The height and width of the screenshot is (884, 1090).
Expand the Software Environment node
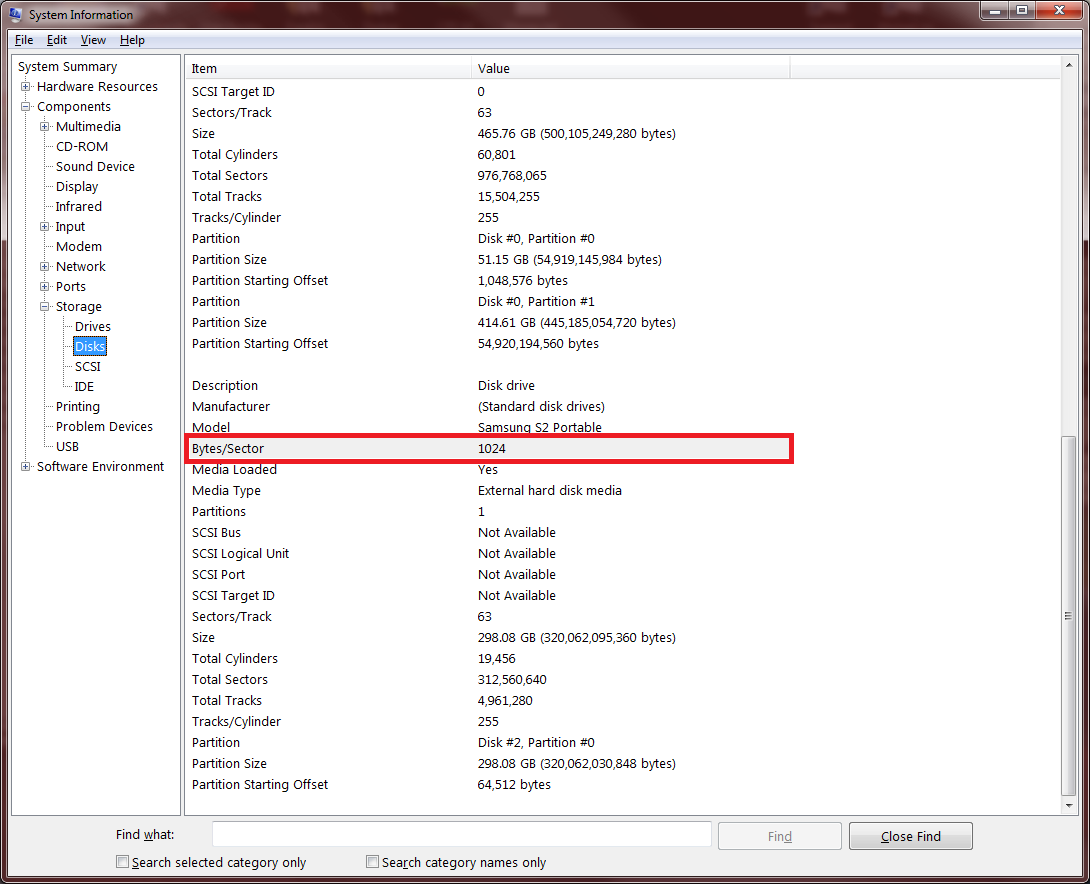[x=26, y=467]
